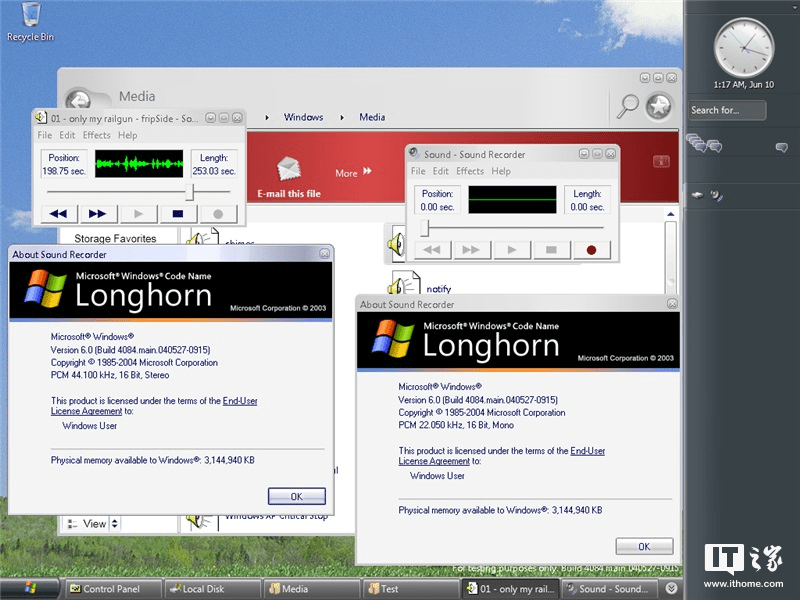
Task: Open the View options at the window bottom
Action: pyautogui.click(x=95, y=523)
